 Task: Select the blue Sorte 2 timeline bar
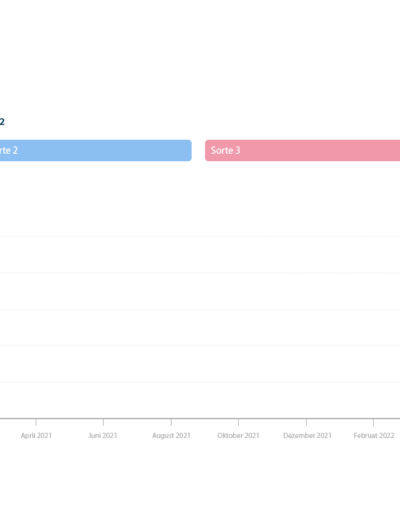(x=96, y=150)
